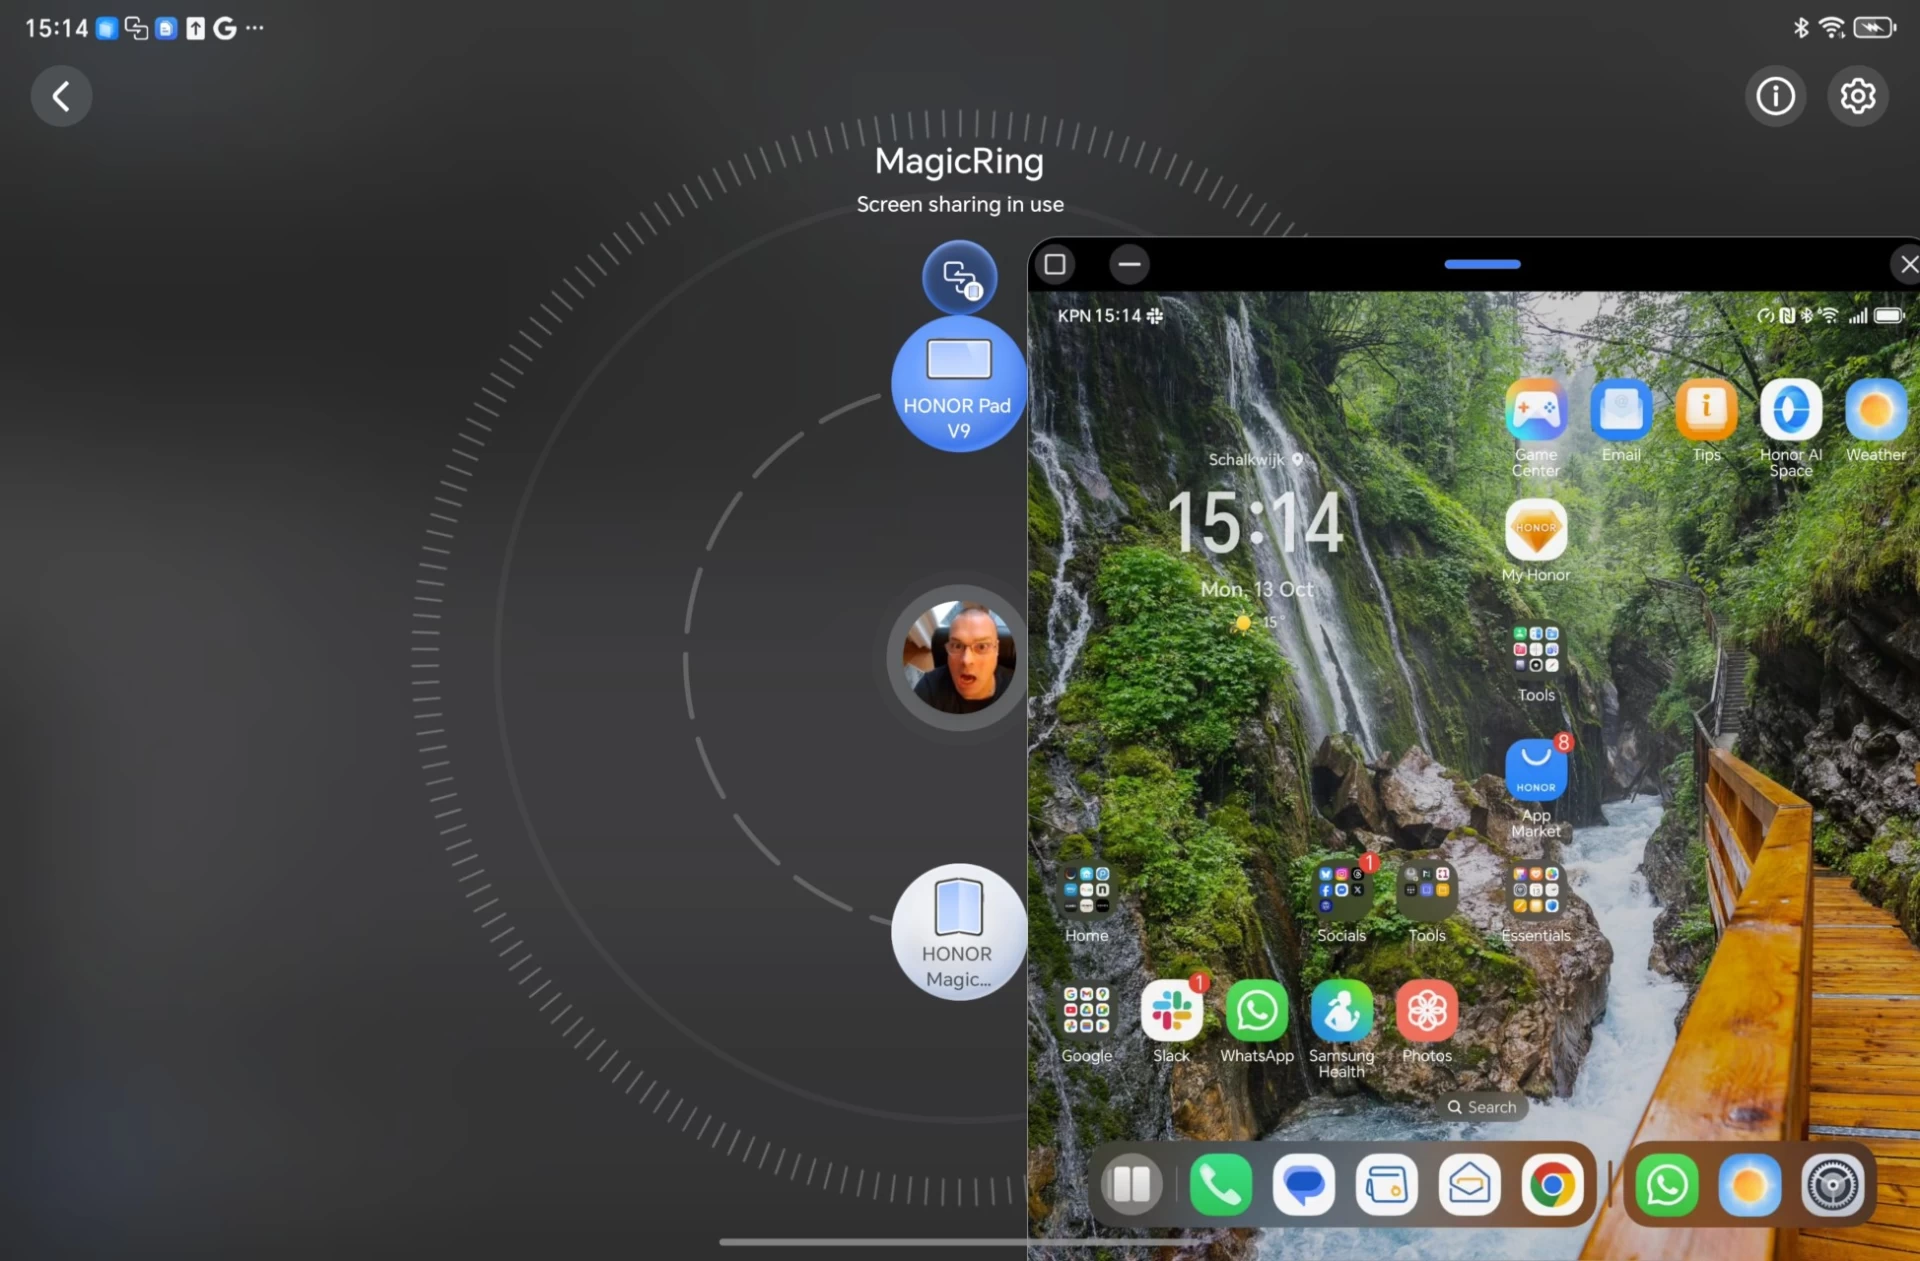Tap the screen sharing icon bubble
Image resolution: width=1920 pixels, height=1261 pixels.
(960, 277)
